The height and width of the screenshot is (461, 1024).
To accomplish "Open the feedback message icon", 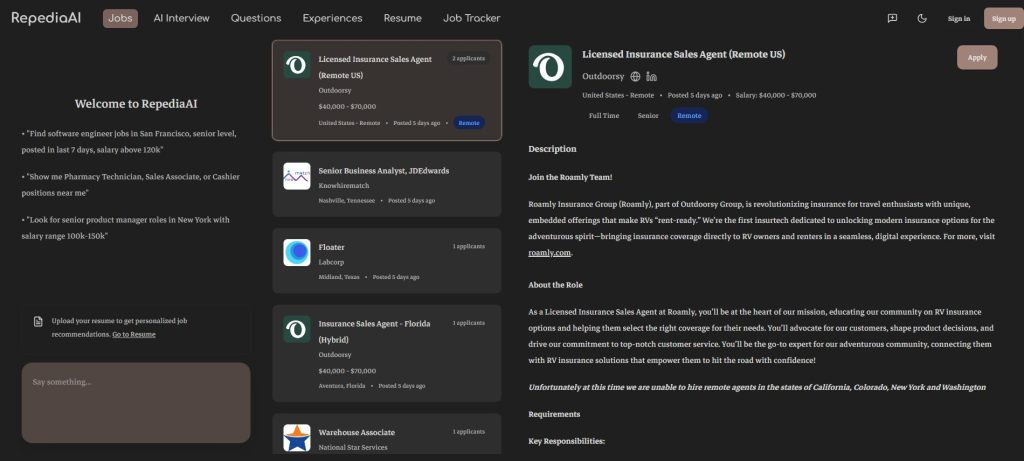I will [x=892, y=18].
